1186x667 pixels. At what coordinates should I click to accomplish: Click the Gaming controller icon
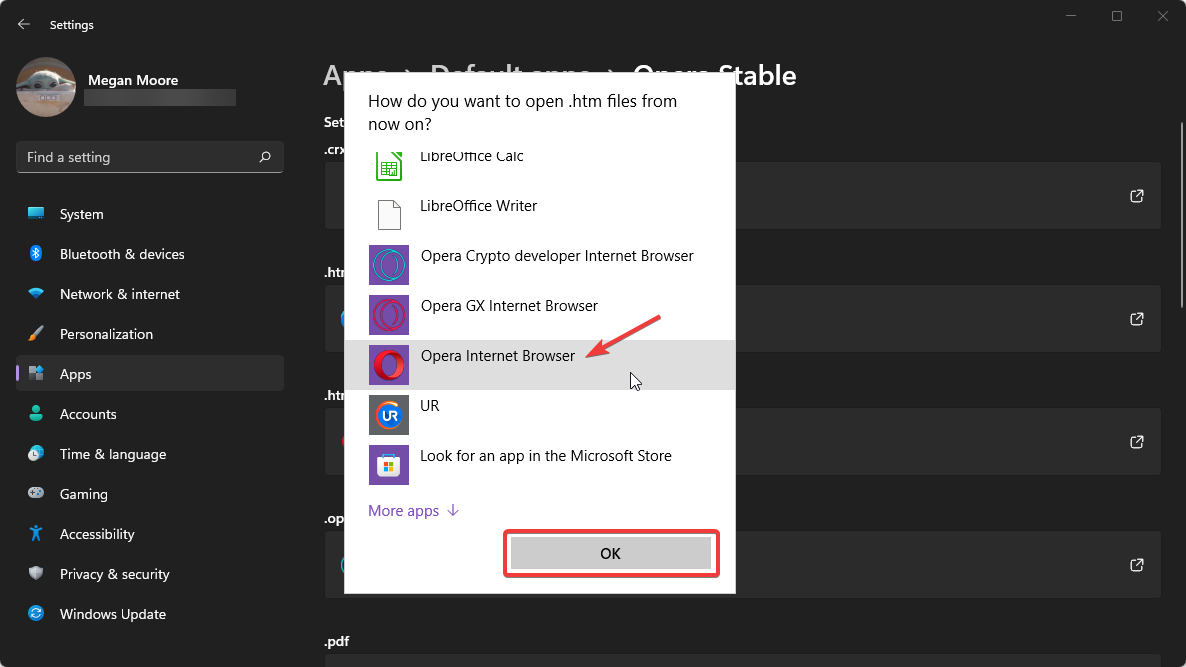36,493
